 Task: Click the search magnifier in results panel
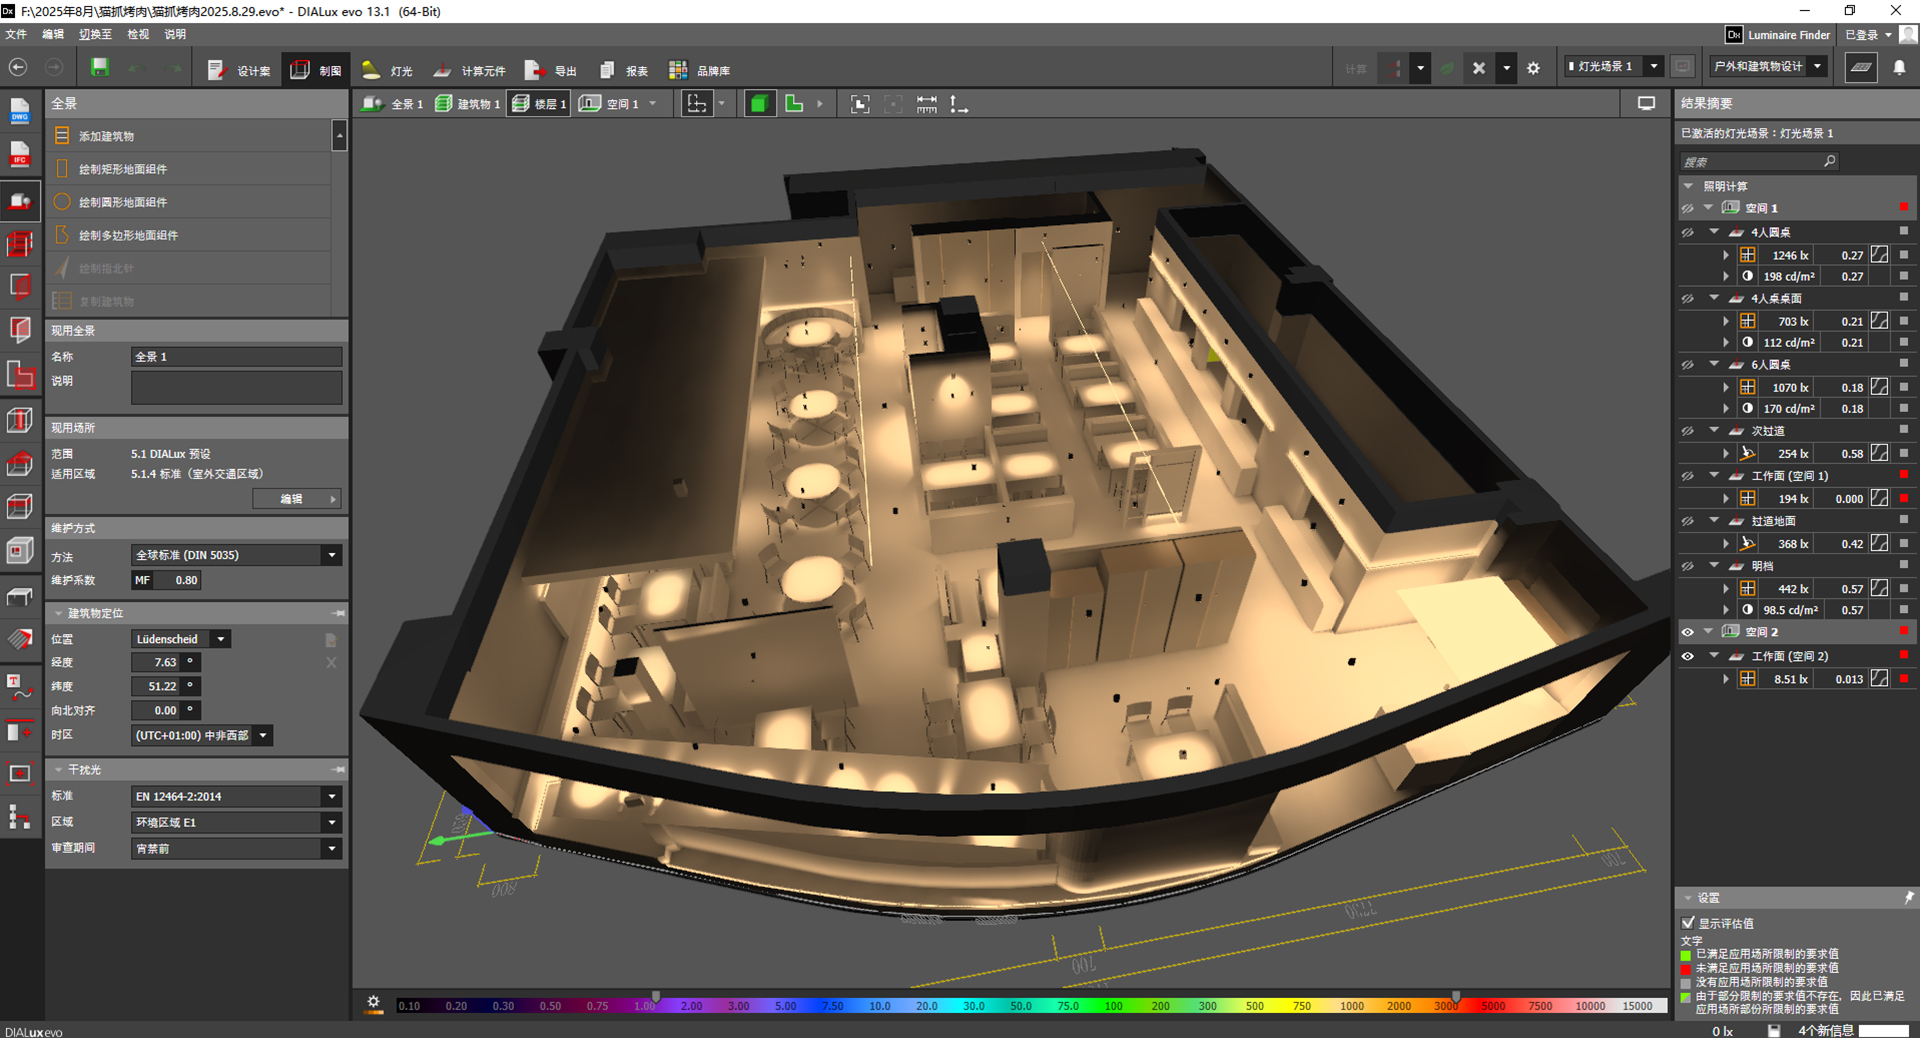click(x=1830, y=161)
